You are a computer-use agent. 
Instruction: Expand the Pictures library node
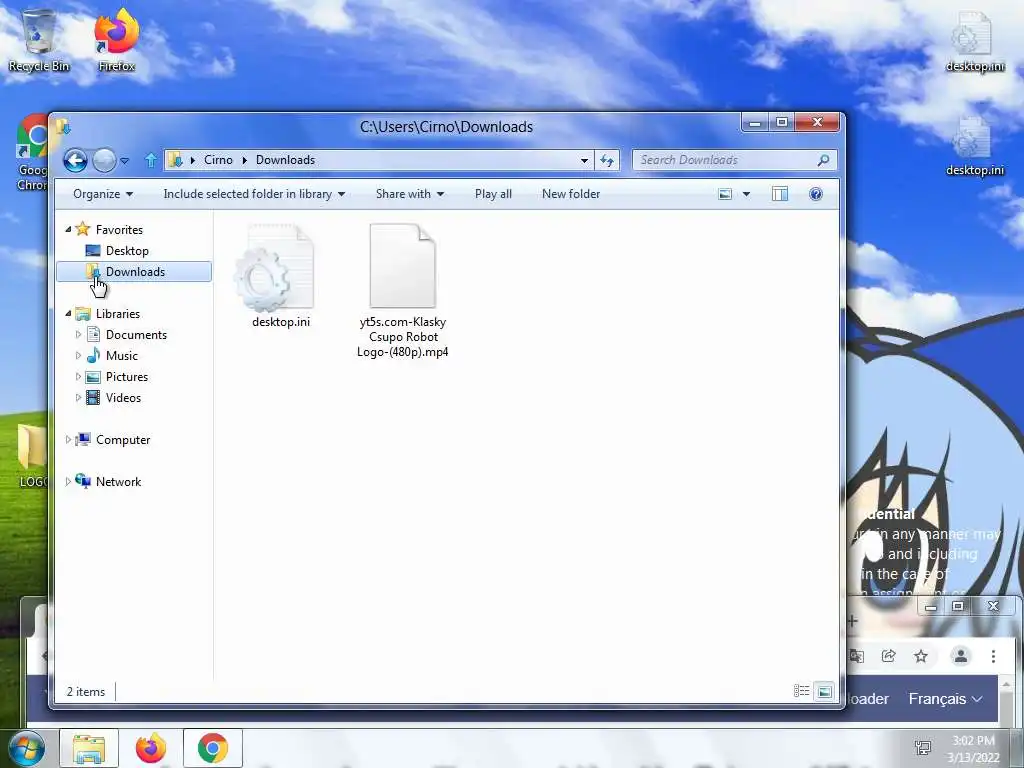(78, 376)
